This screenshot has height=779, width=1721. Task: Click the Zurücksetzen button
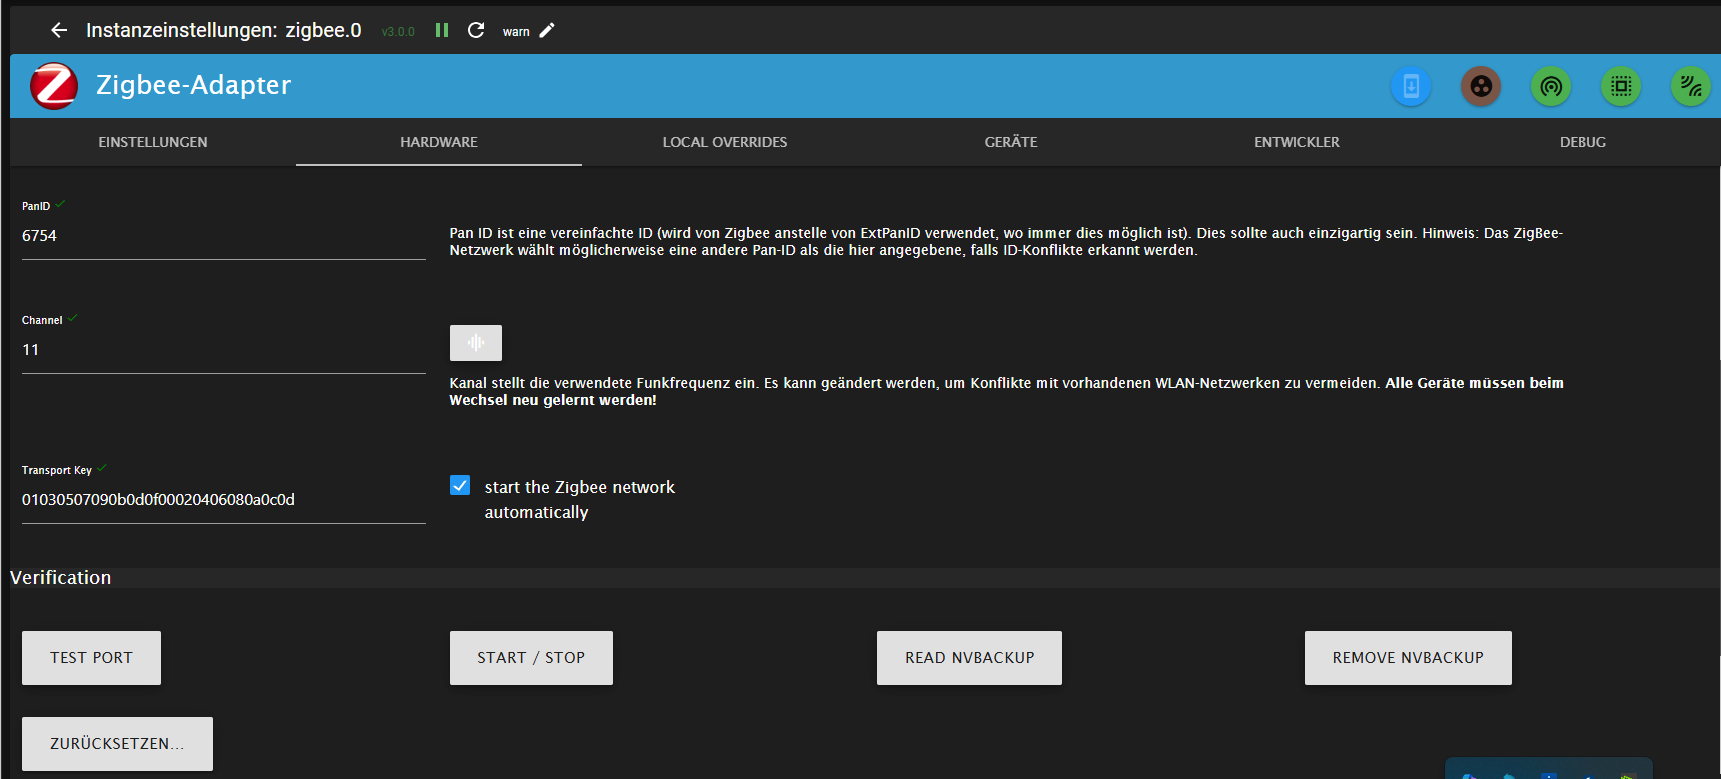coord(117,744)
